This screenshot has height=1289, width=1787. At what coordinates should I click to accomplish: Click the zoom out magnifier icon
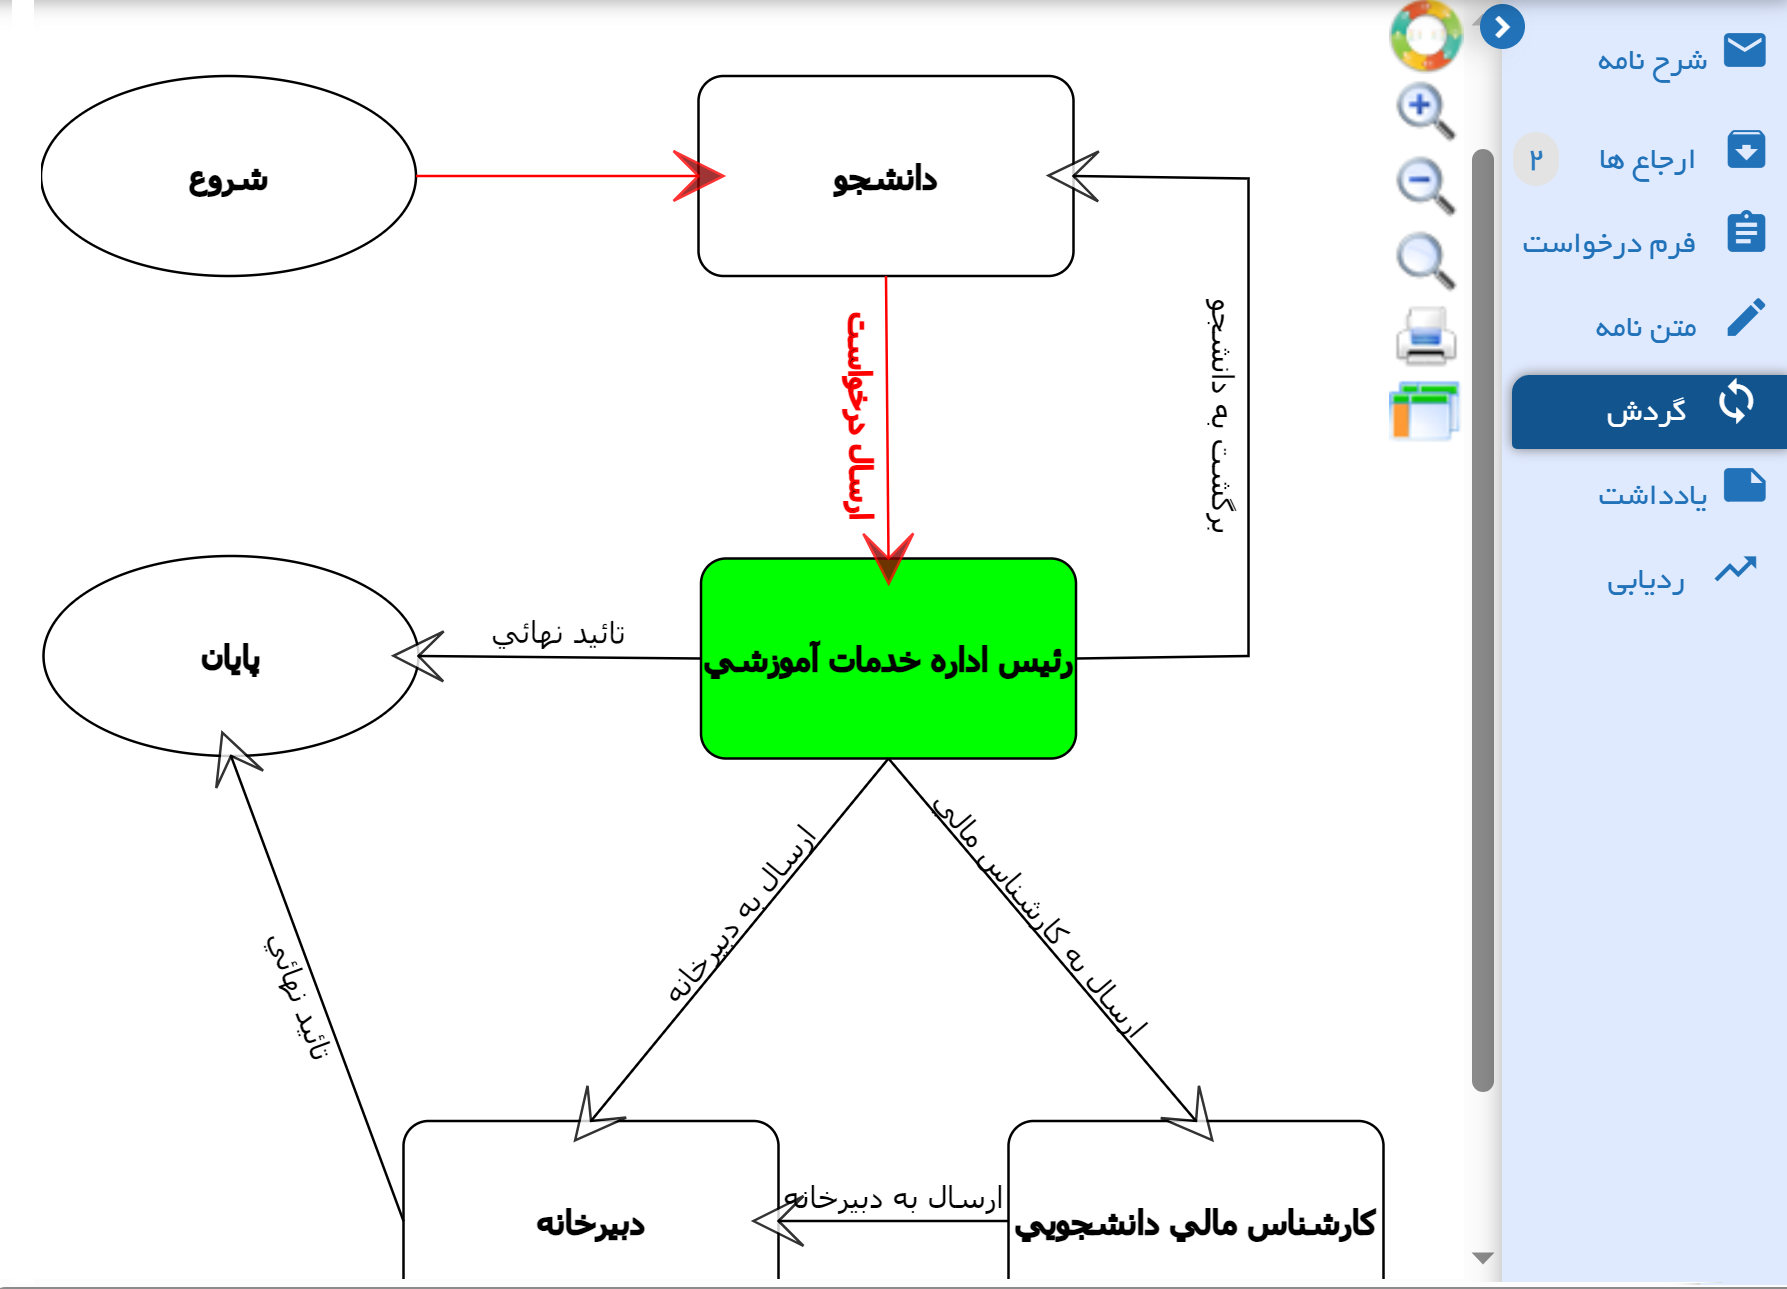point(1424,185)
